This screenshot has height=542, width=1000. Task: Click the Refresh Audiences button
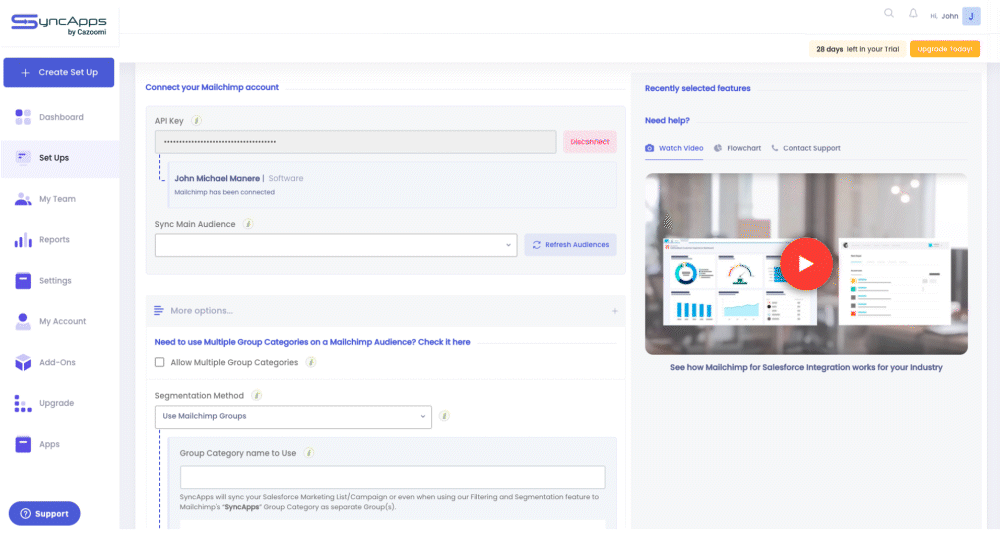click(570, 245)
